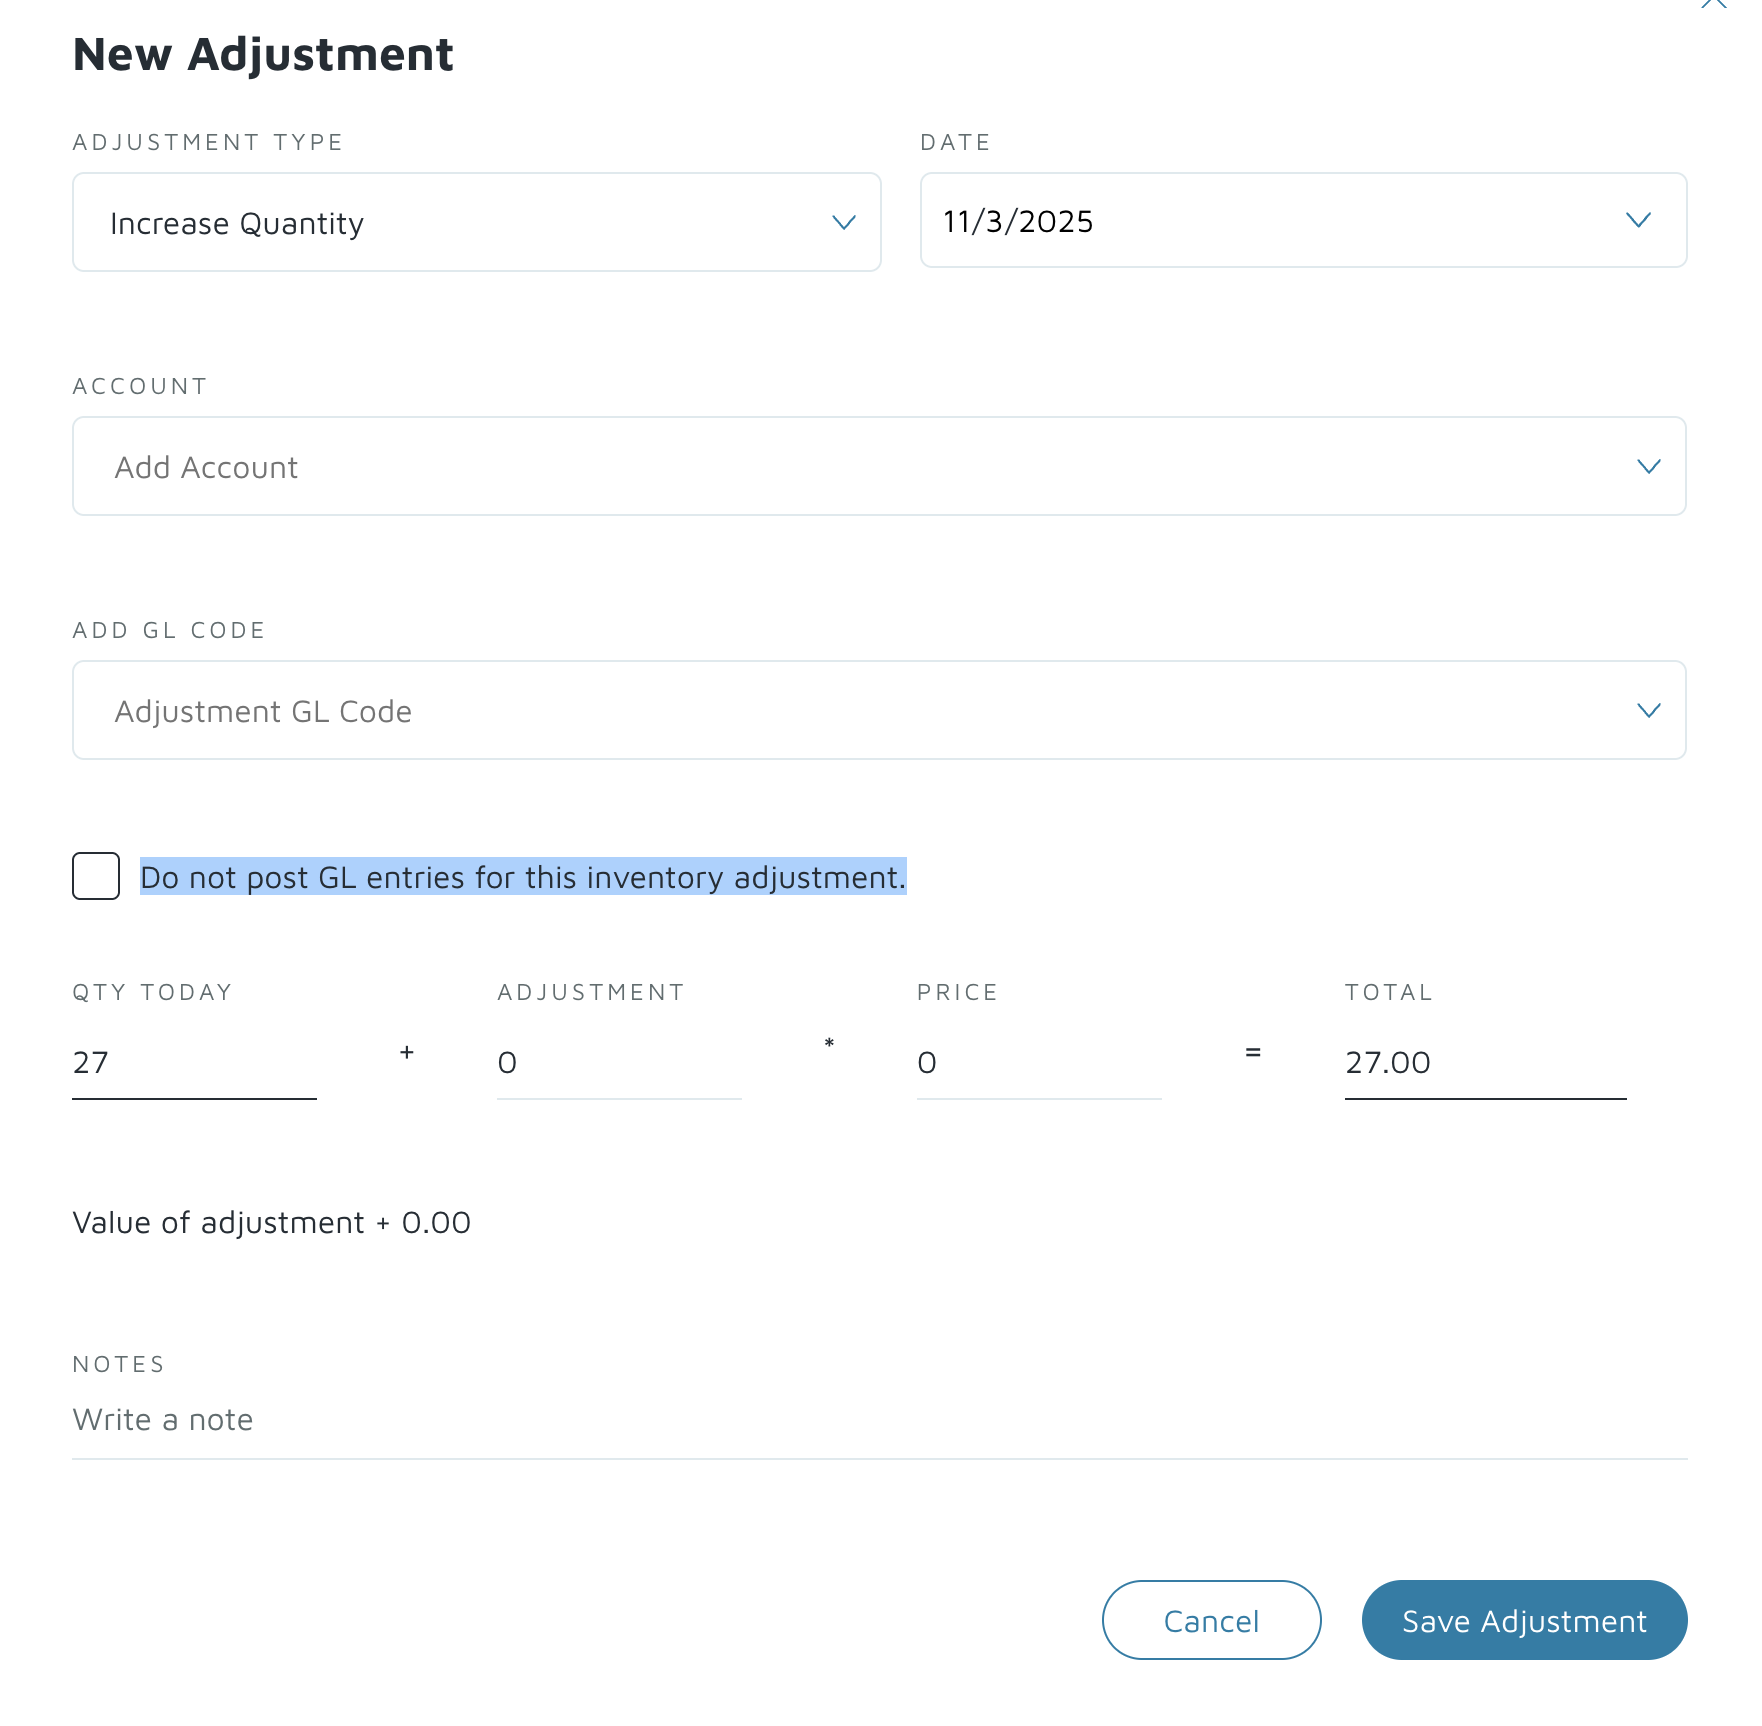Open the Date picker dropdown
The width and height of the screenshot is (1762, 1726).
[1303, 220]
